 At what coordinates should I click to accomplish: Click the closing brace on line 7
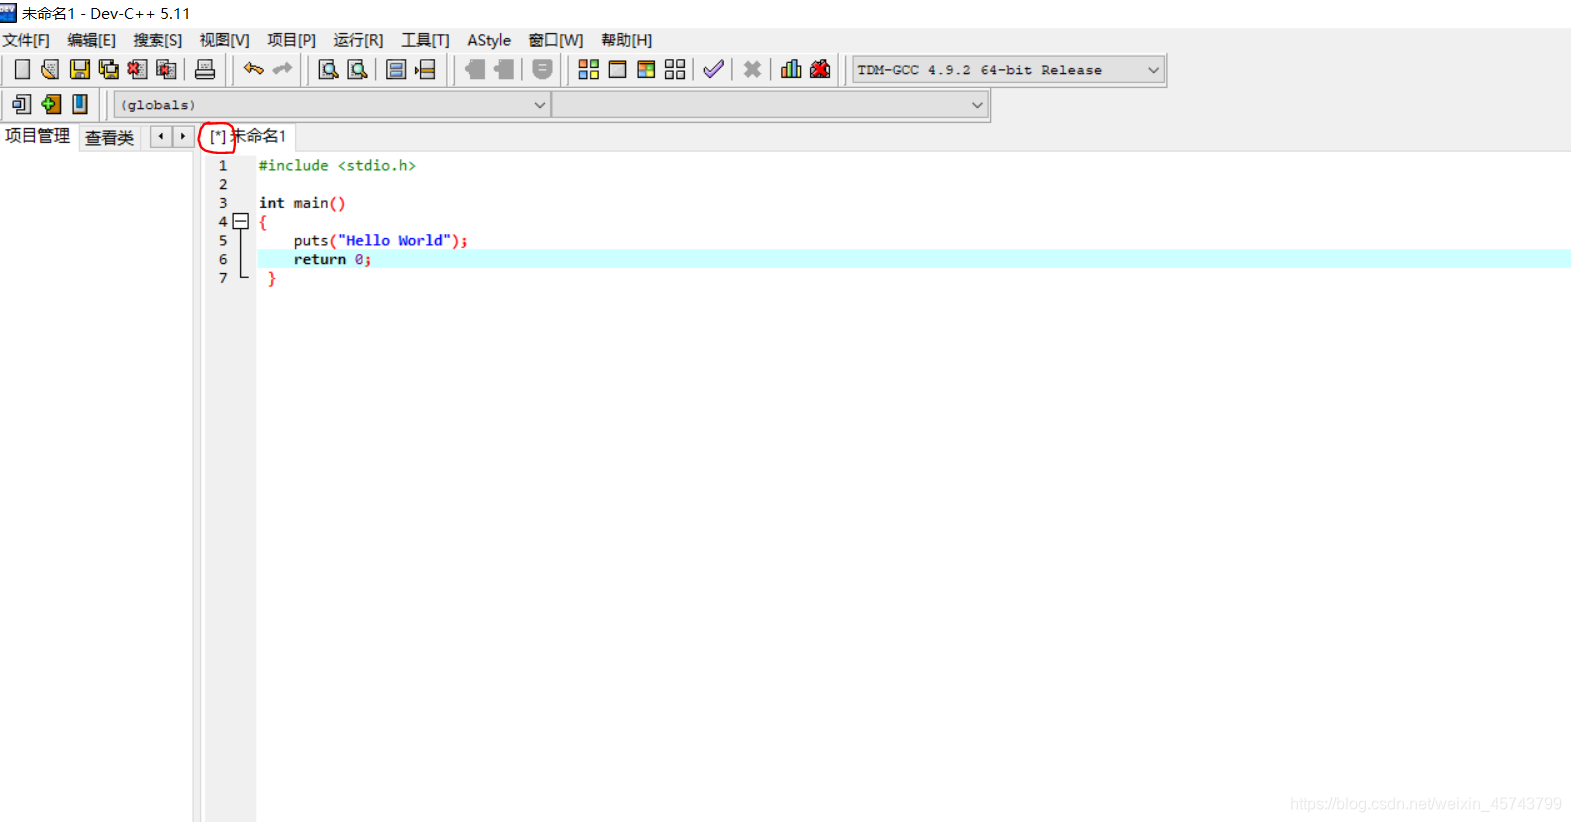(x=271, y=279)
